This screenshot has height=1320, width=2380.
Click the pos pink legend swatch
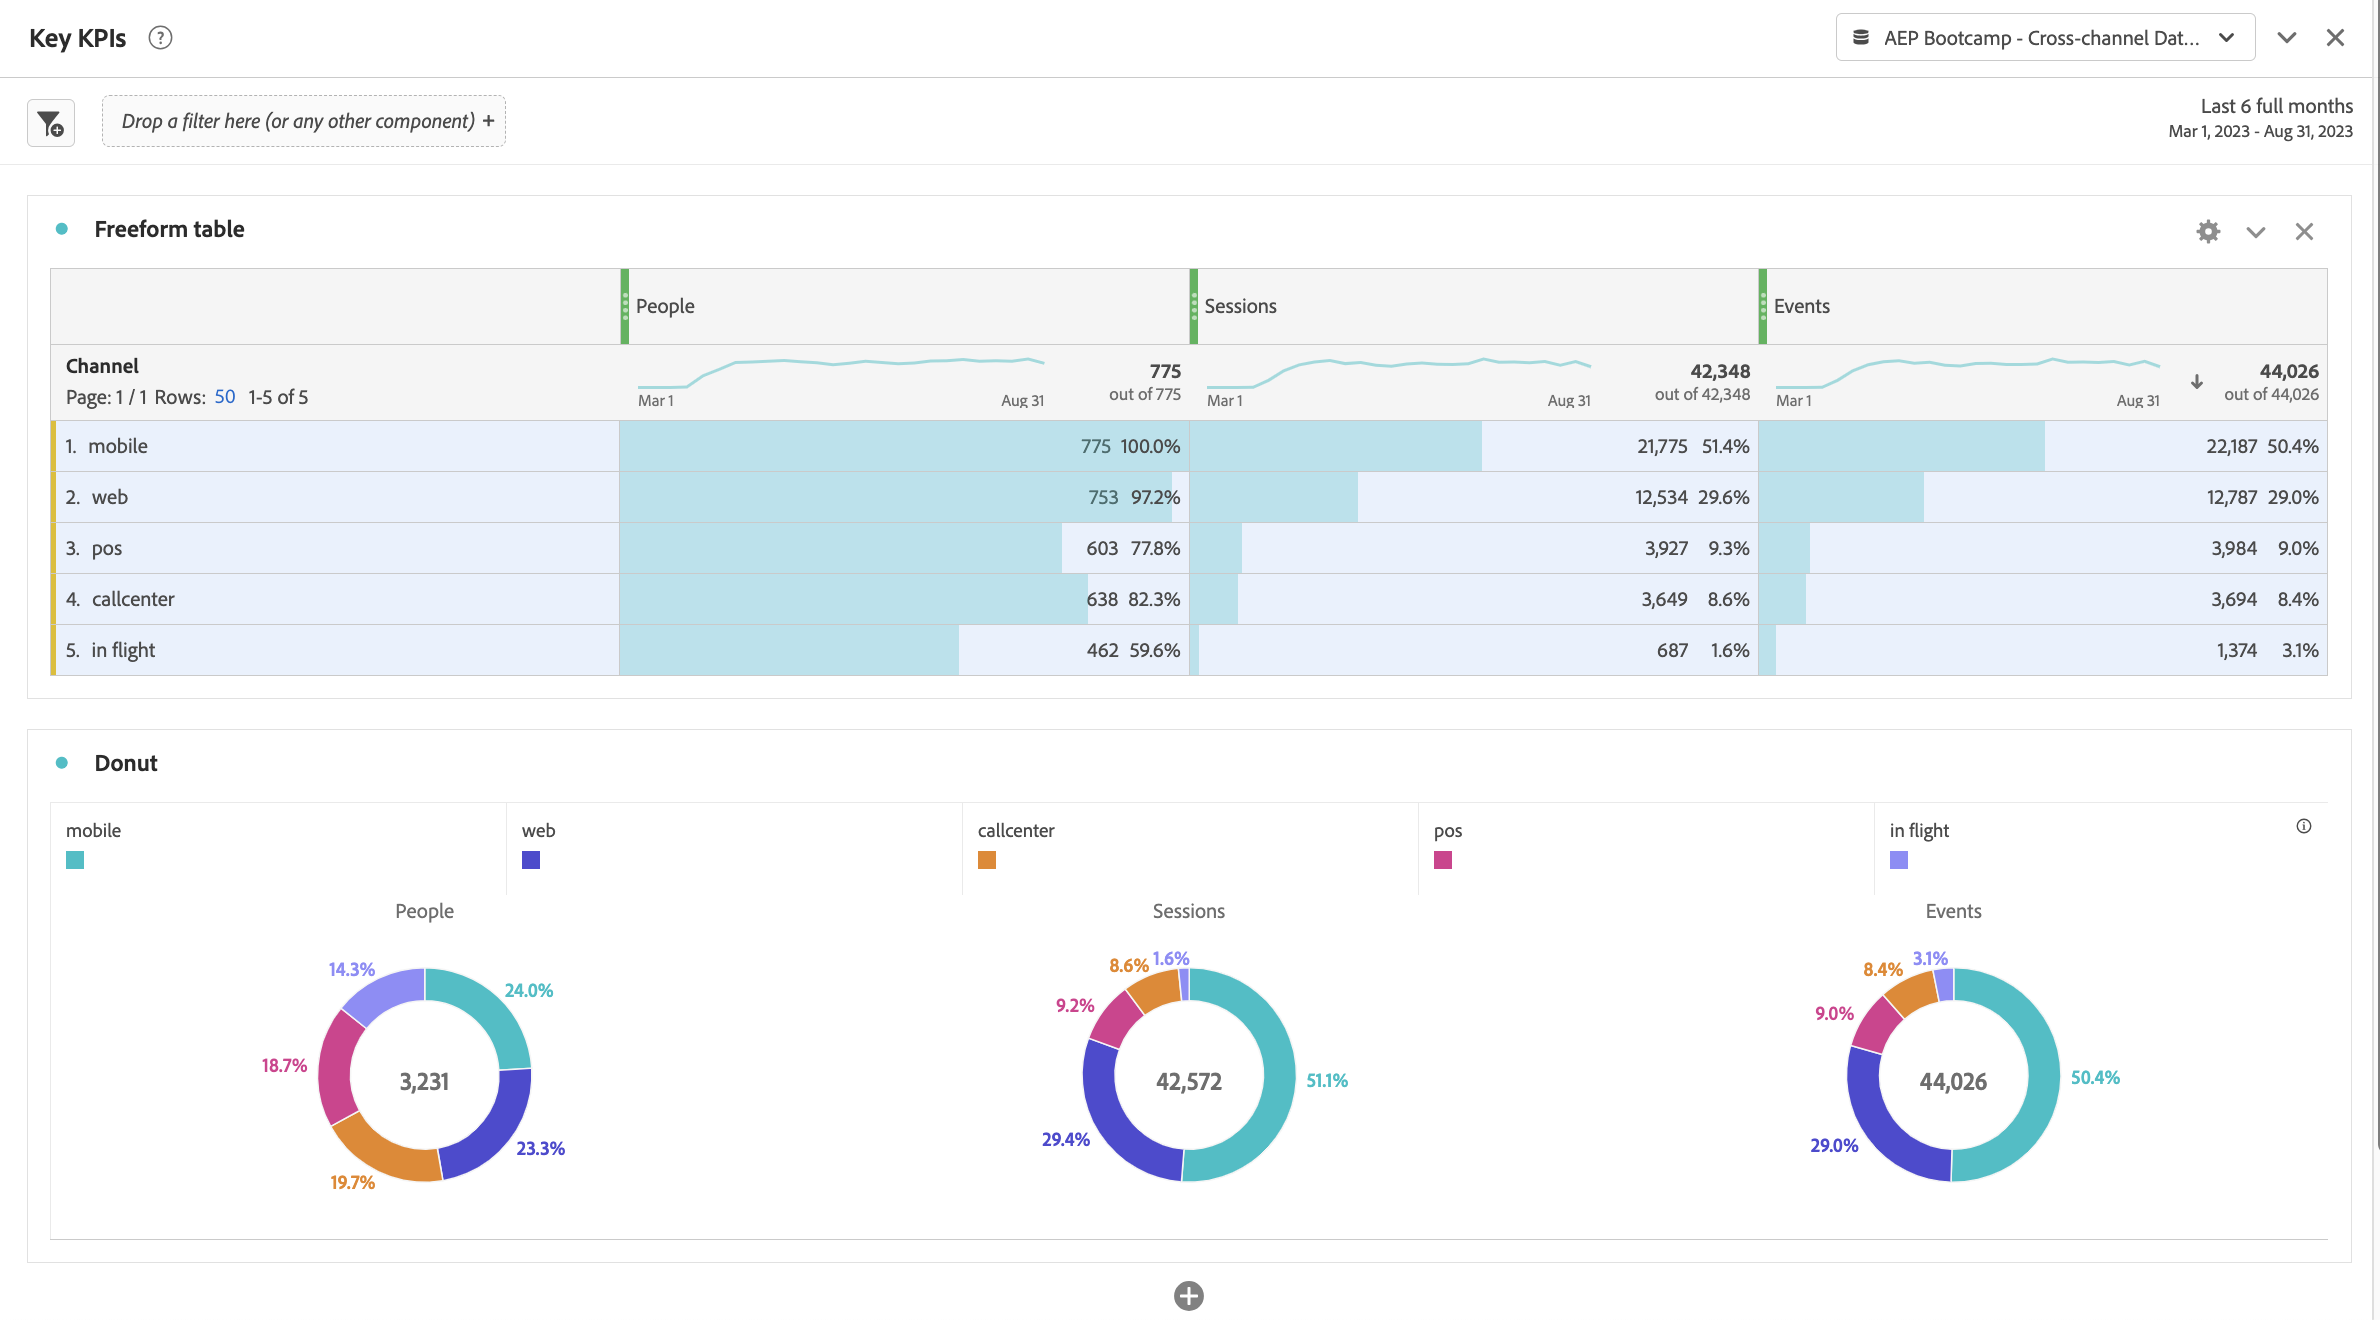tap(1443, 860)
